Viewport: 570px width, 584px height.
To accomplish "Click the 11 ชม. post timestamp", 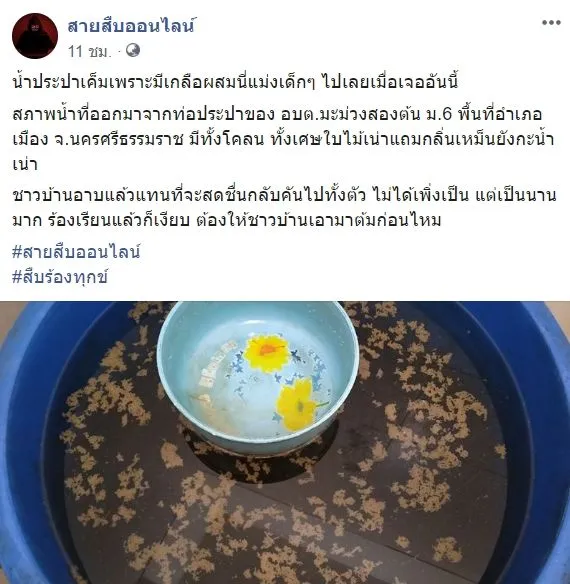I will [x=89, y=51].
